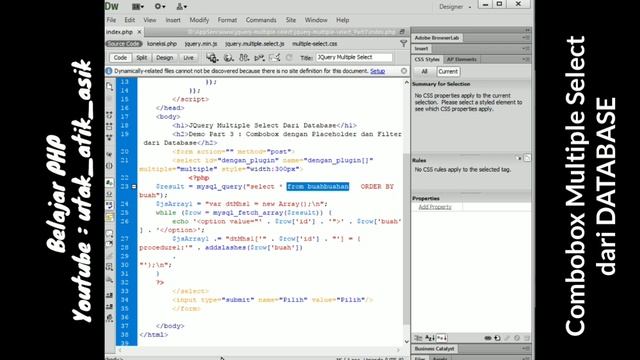
Task: Open CSS Styles panel options menu
Action: pyautogui.click(x=526, y=59)
